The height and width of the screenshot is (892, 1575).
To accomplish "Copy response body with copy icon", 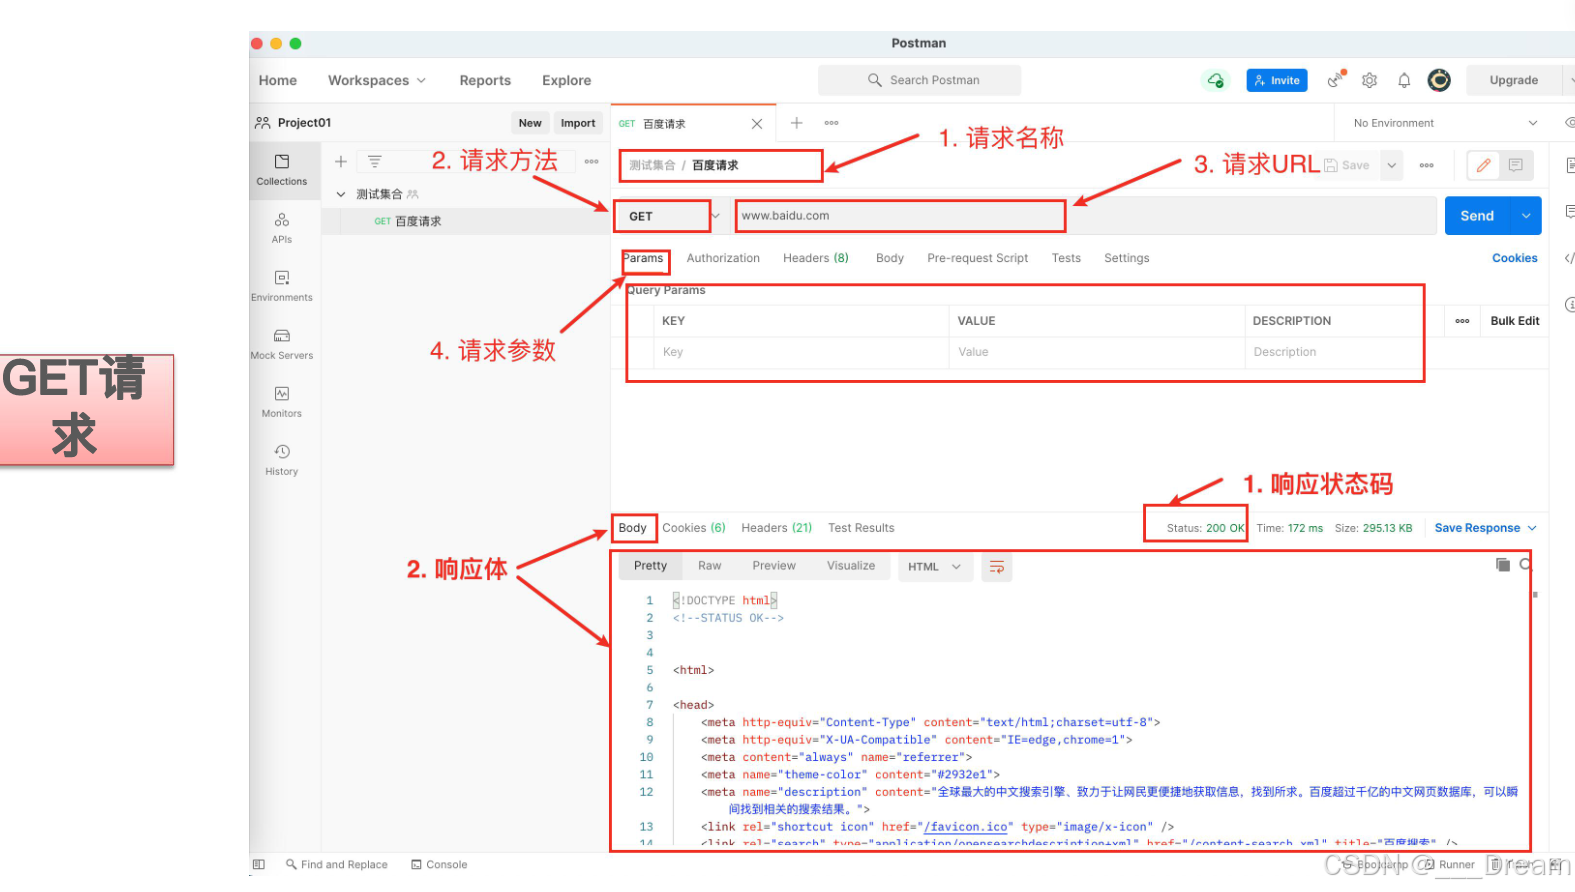I will click(x=1502, y=565).
